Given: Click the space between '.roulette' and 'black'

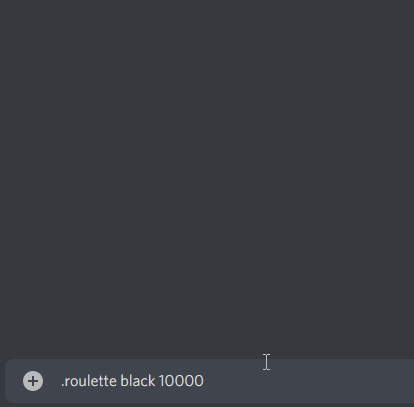Looking at the screenshot, I should (118, 381).
